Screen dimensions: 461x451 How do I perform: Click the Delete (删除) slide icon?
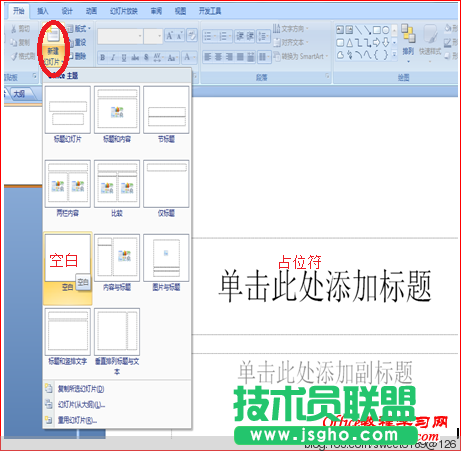pos(71,56)
